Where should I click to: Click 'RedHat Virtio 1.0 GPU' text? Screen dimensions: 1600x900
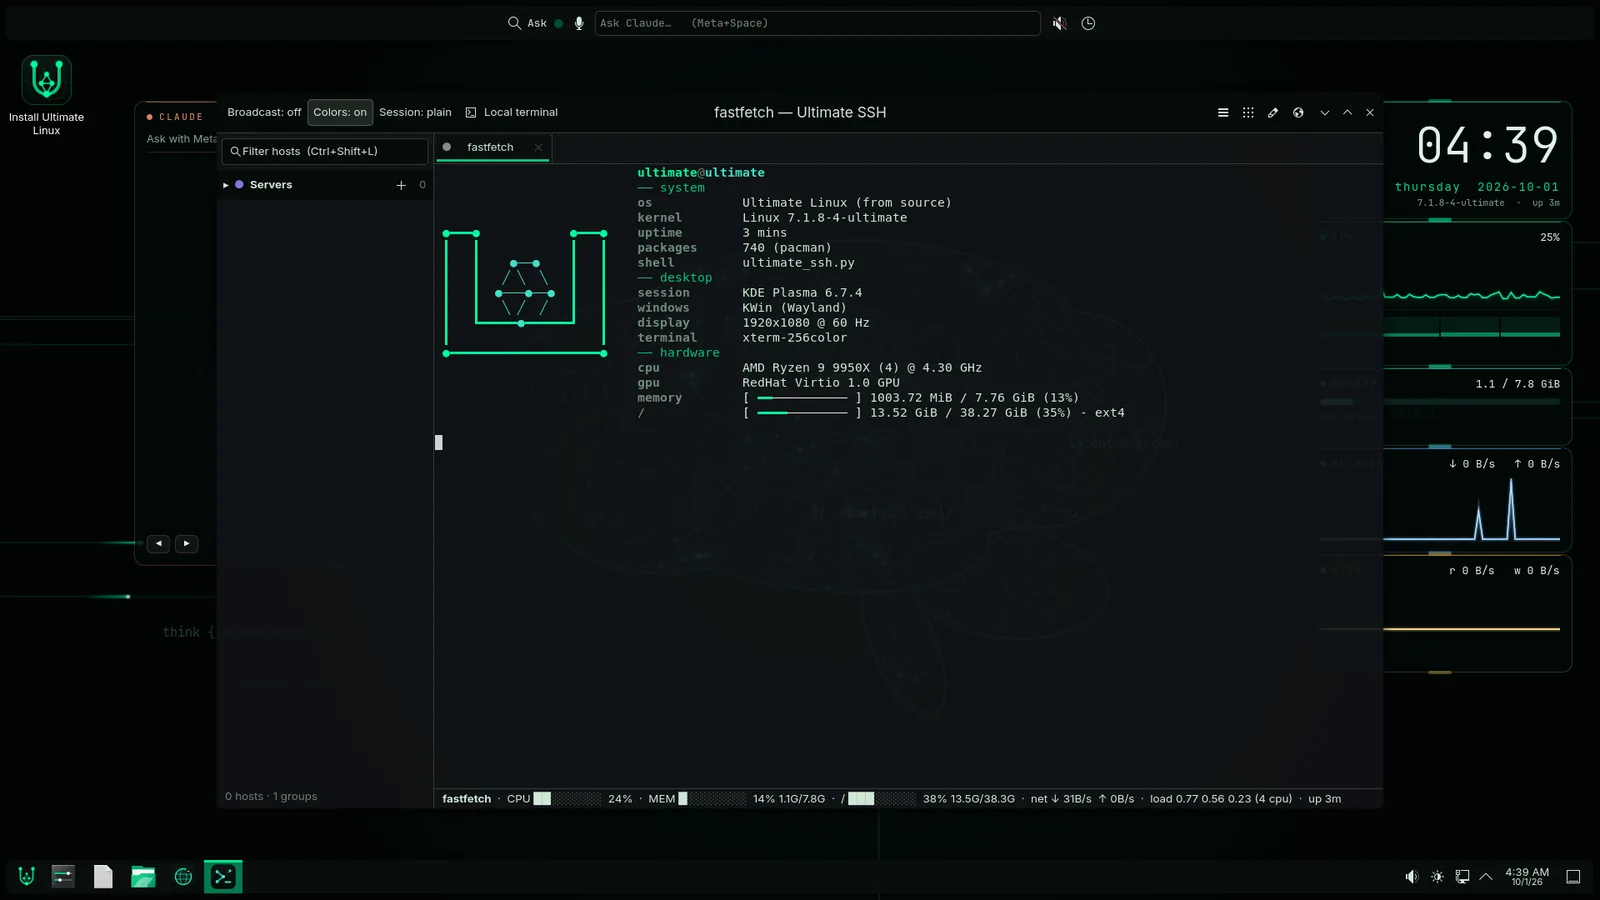821,383
